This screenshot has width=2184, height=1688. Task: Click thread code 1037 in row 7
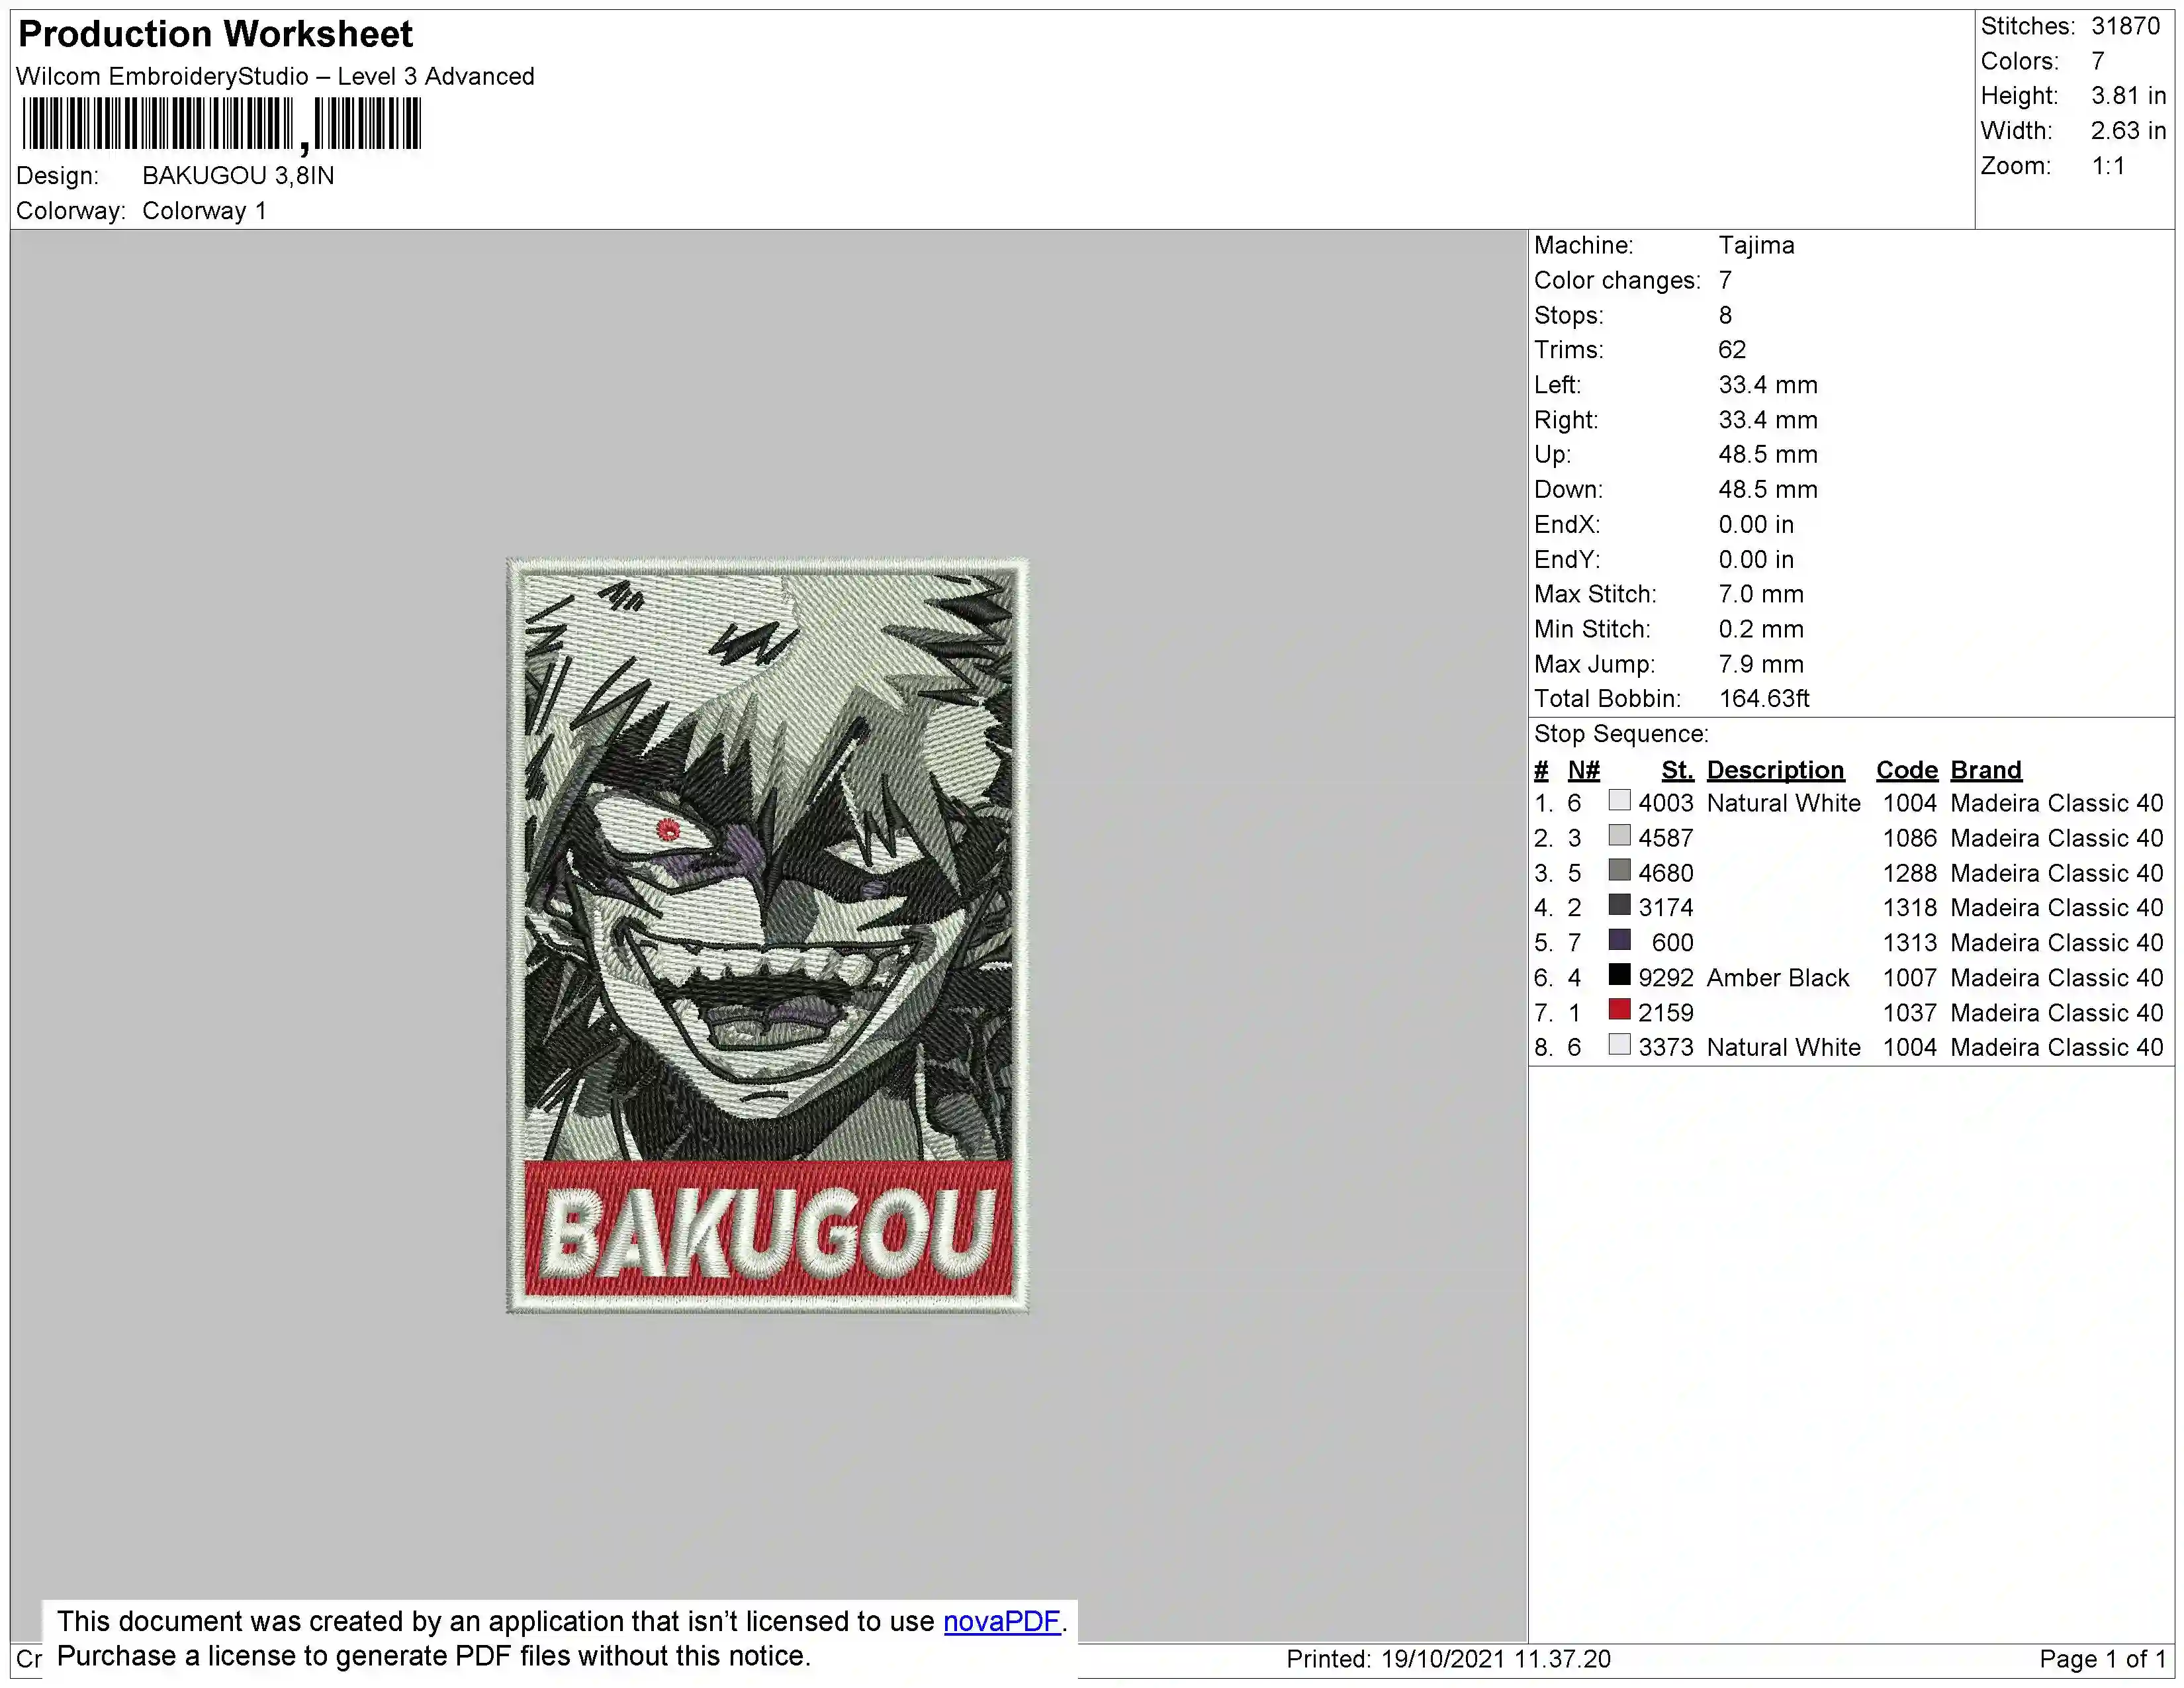pos(1909,1013)
